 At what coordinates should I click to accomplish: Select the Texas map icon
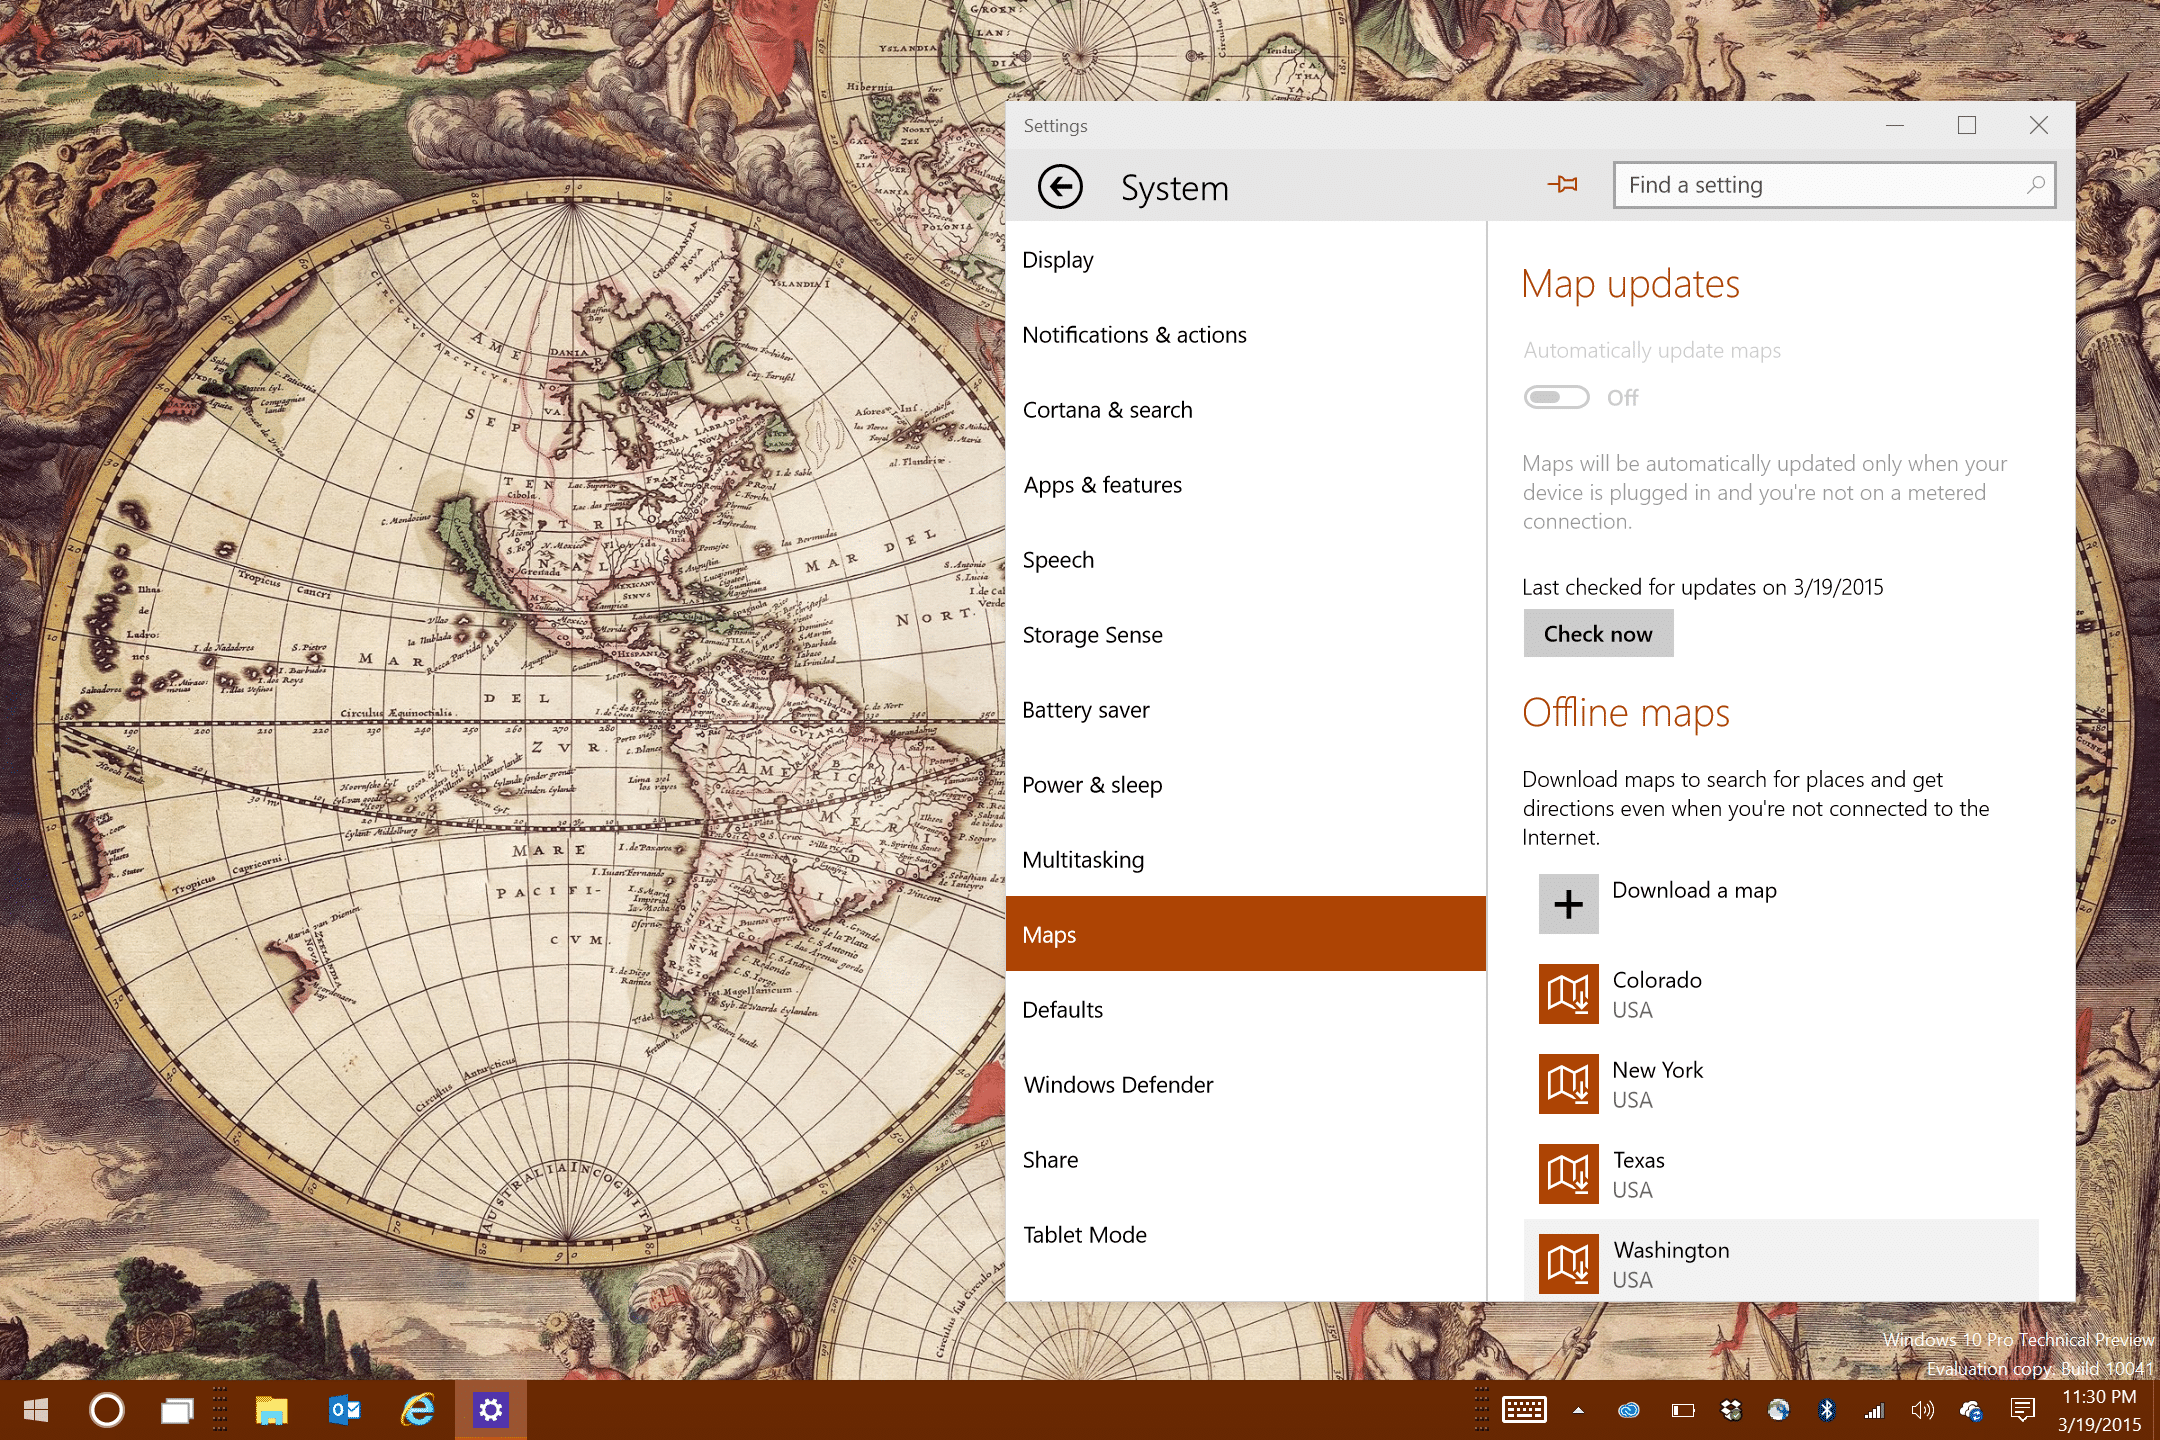click(1568, 1174)
